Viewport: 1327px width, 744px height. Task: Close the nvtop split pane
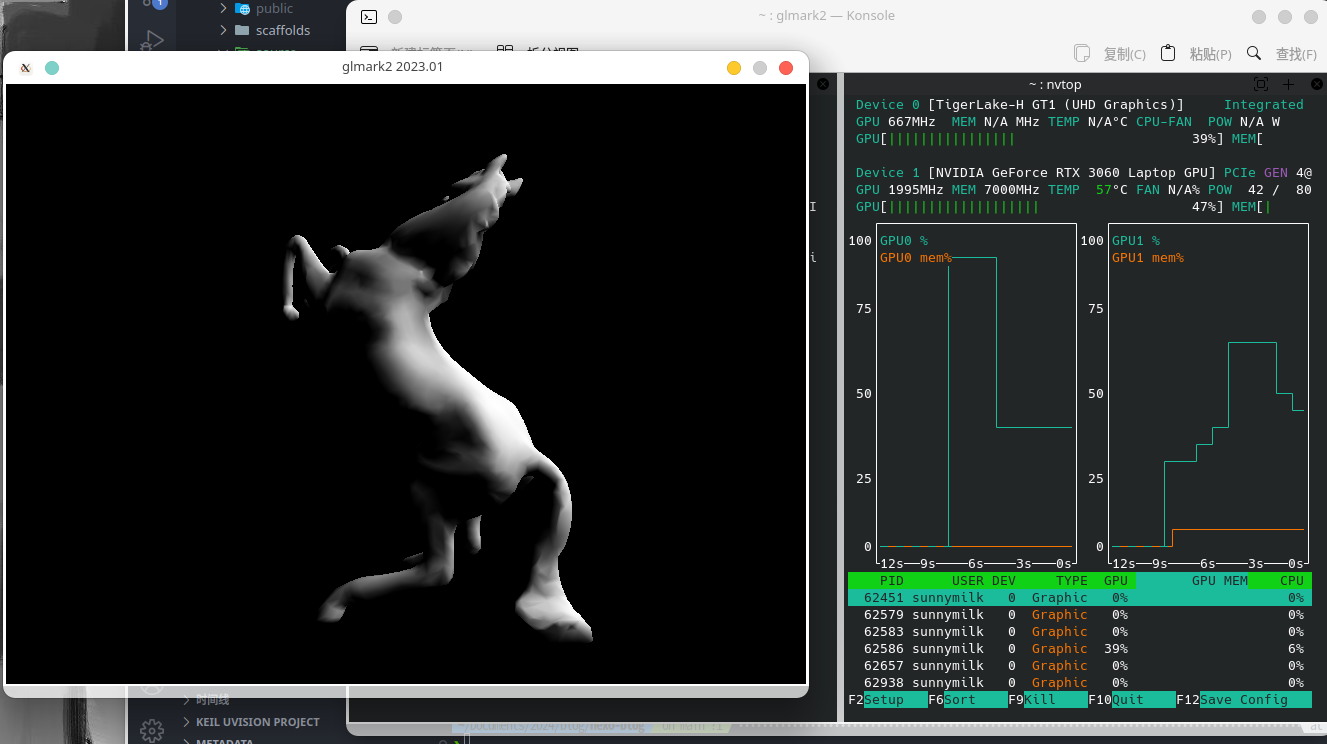pyautogui.click(x=1316, y=85)
